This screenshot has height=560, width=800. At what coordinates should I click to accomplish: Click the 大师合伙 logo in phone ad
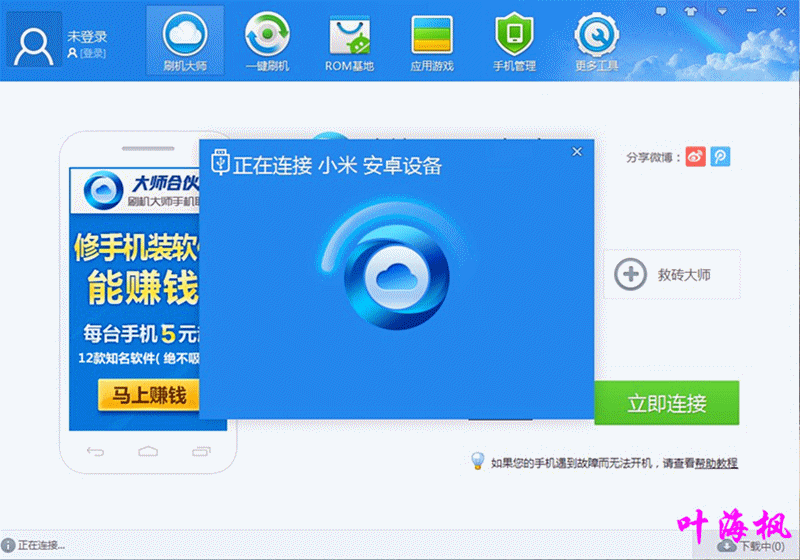[x=104, y=191]
